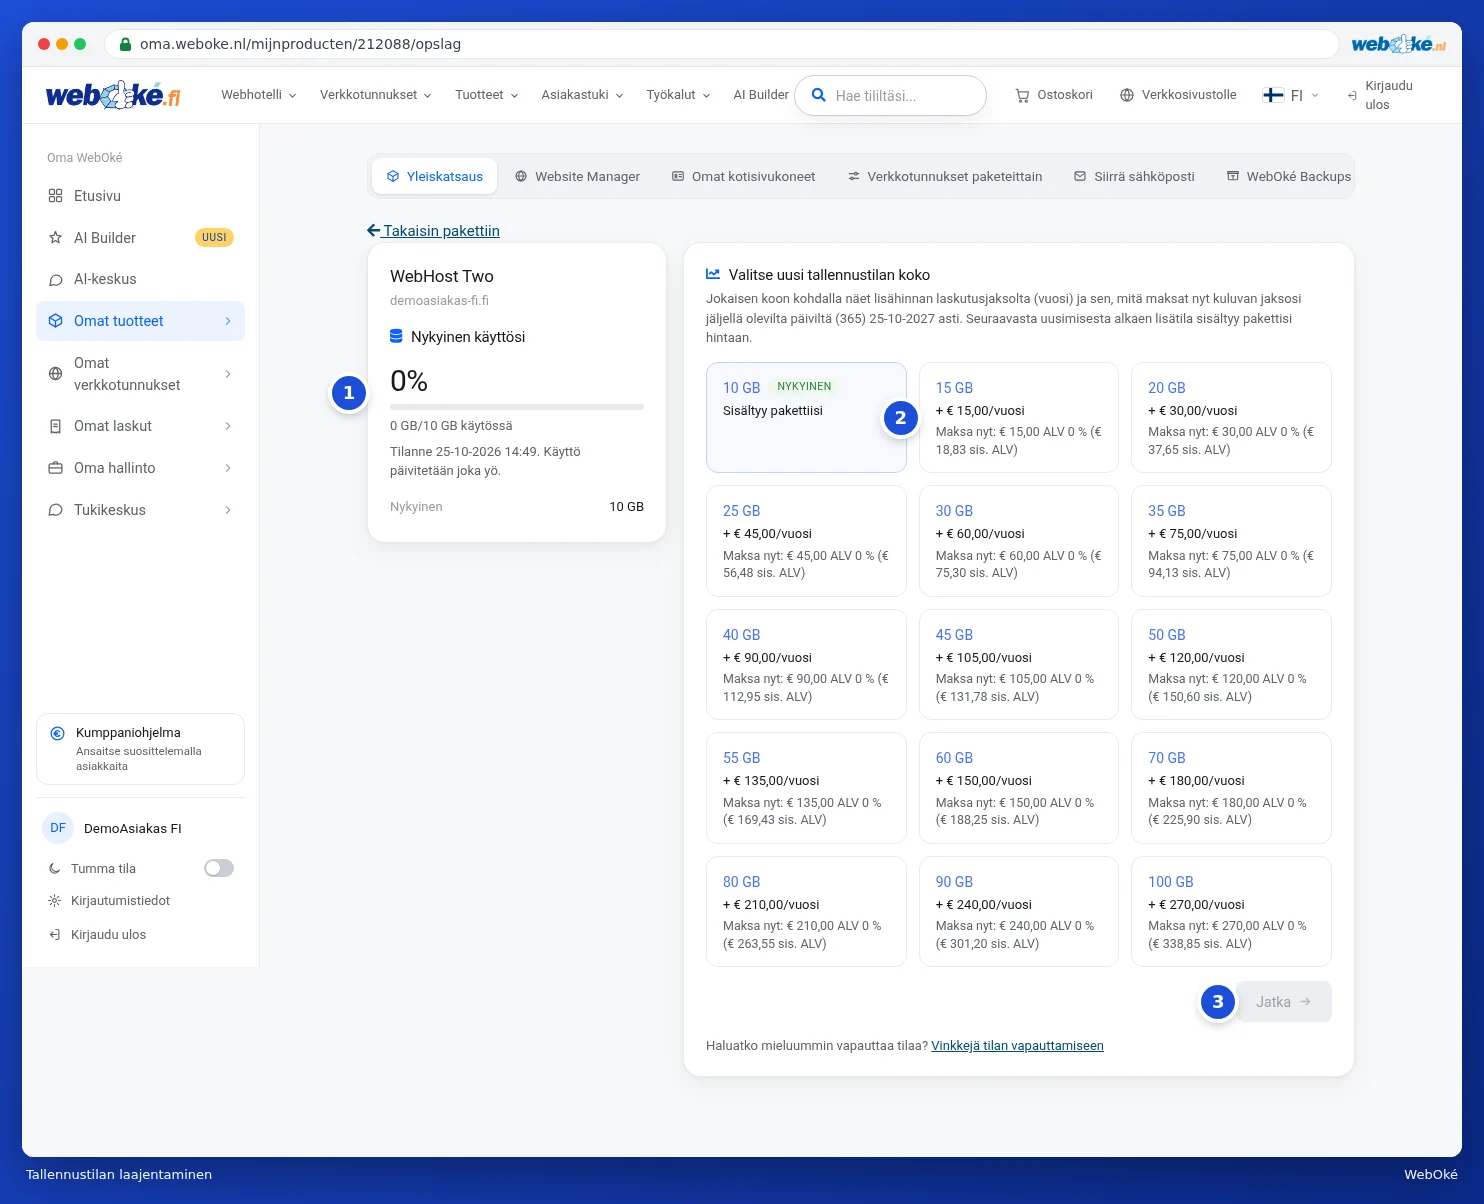Expand the Asiakastuki dropdown
Viewport: 1484px width, 1204px height.
pyautogui.click(x=583, y=95)
